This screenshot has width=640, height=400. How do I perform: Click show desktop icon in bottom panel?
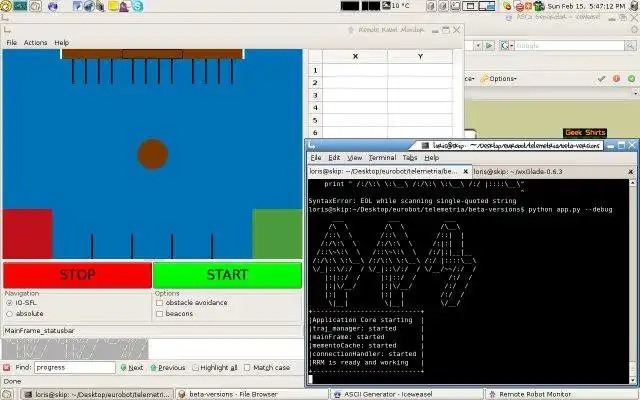point(7,394)
